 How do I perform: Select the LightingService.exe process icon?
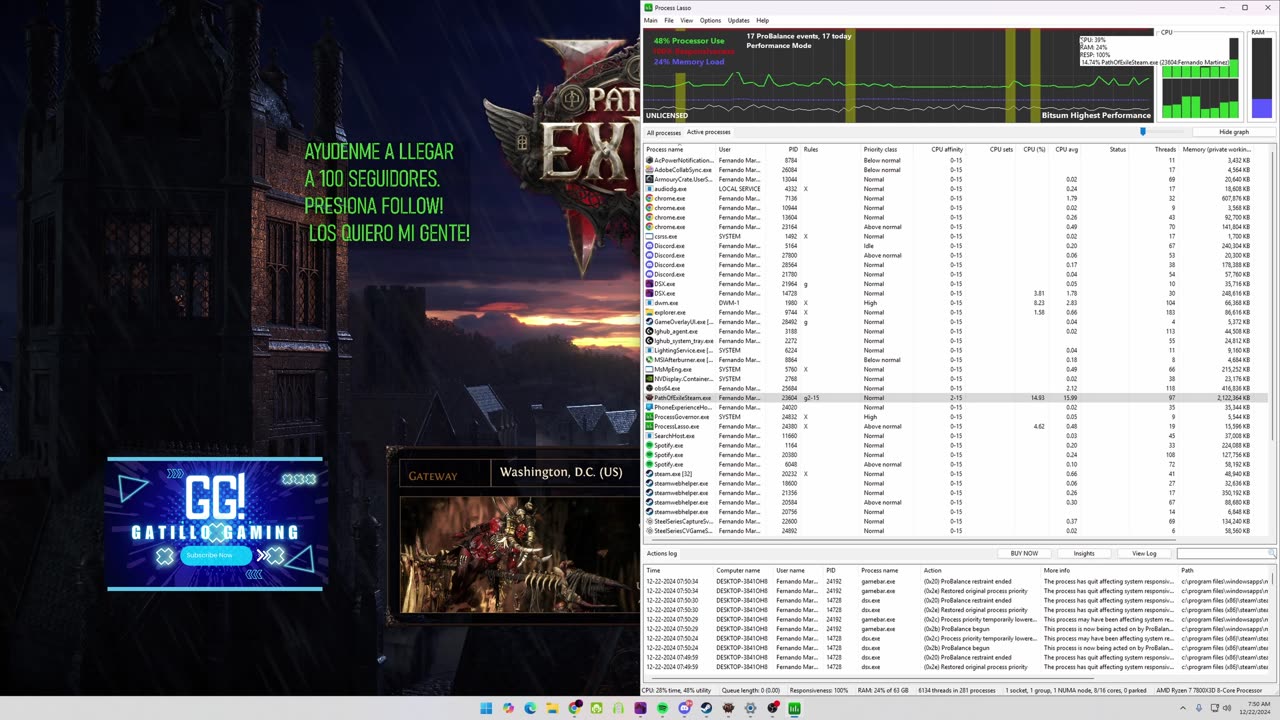650,350
